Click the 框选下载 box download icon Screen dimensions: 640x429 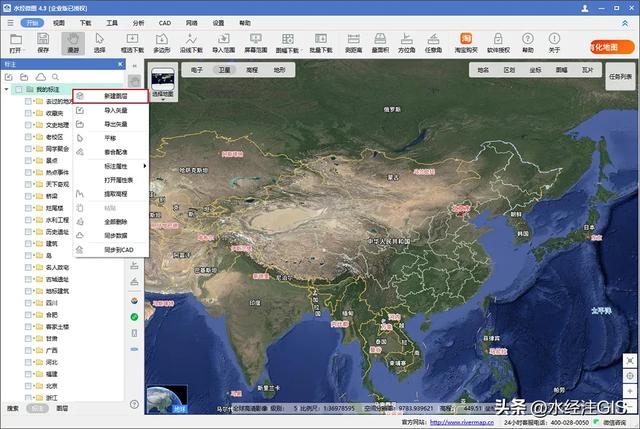click(x=132, y=39)
